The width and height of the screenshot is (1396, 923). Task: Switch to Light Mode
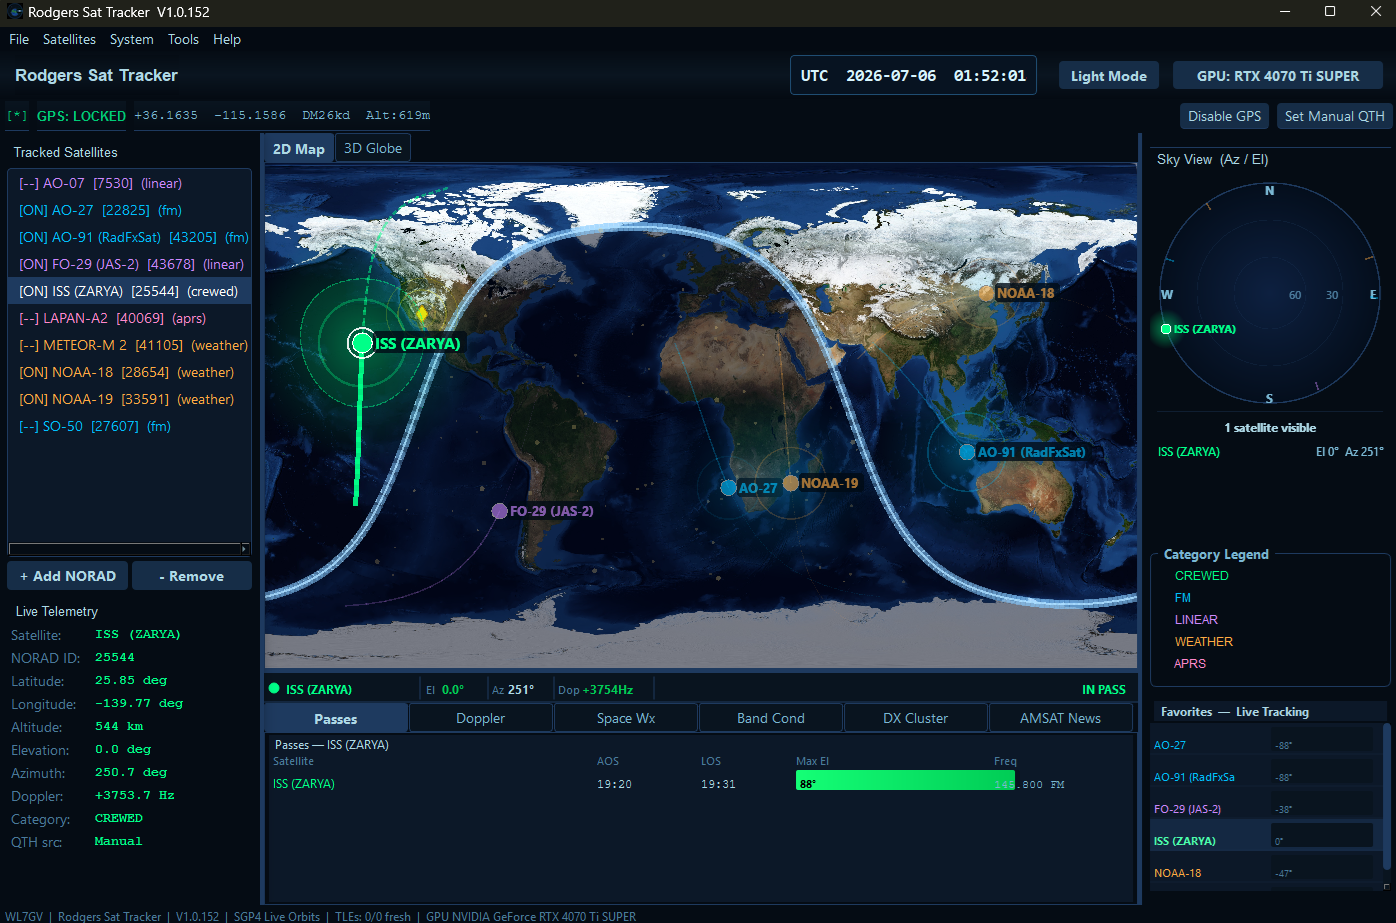[1109, 76]
